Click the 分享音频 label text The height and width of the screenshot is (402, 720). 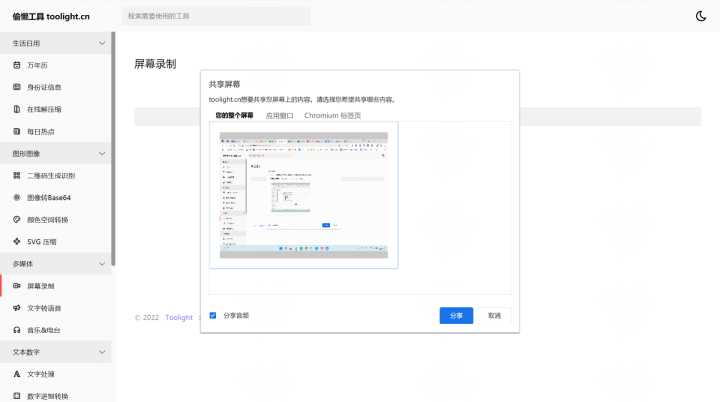[236, 316]
